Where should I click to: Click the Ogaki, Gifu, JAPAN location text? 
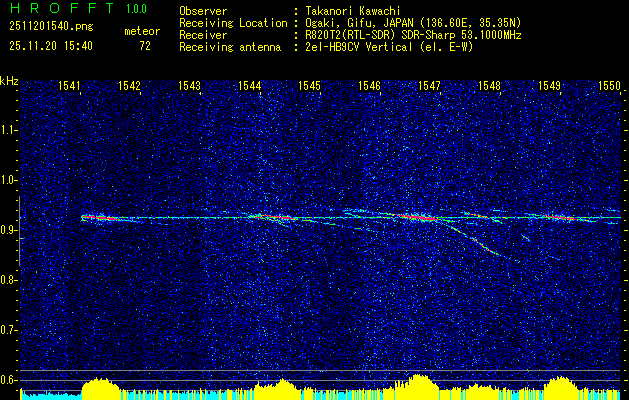pos(413,23)
